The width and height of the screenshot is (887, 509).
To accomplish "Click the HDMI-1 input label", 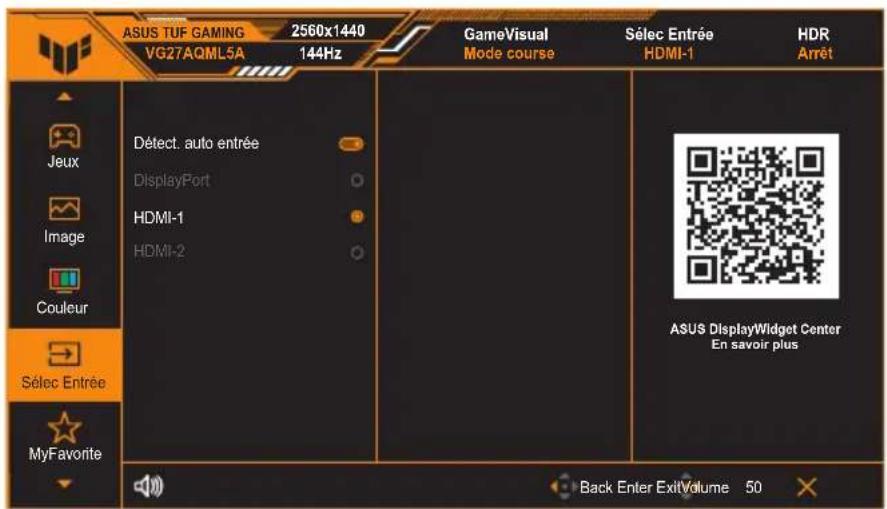I will 158,218.
